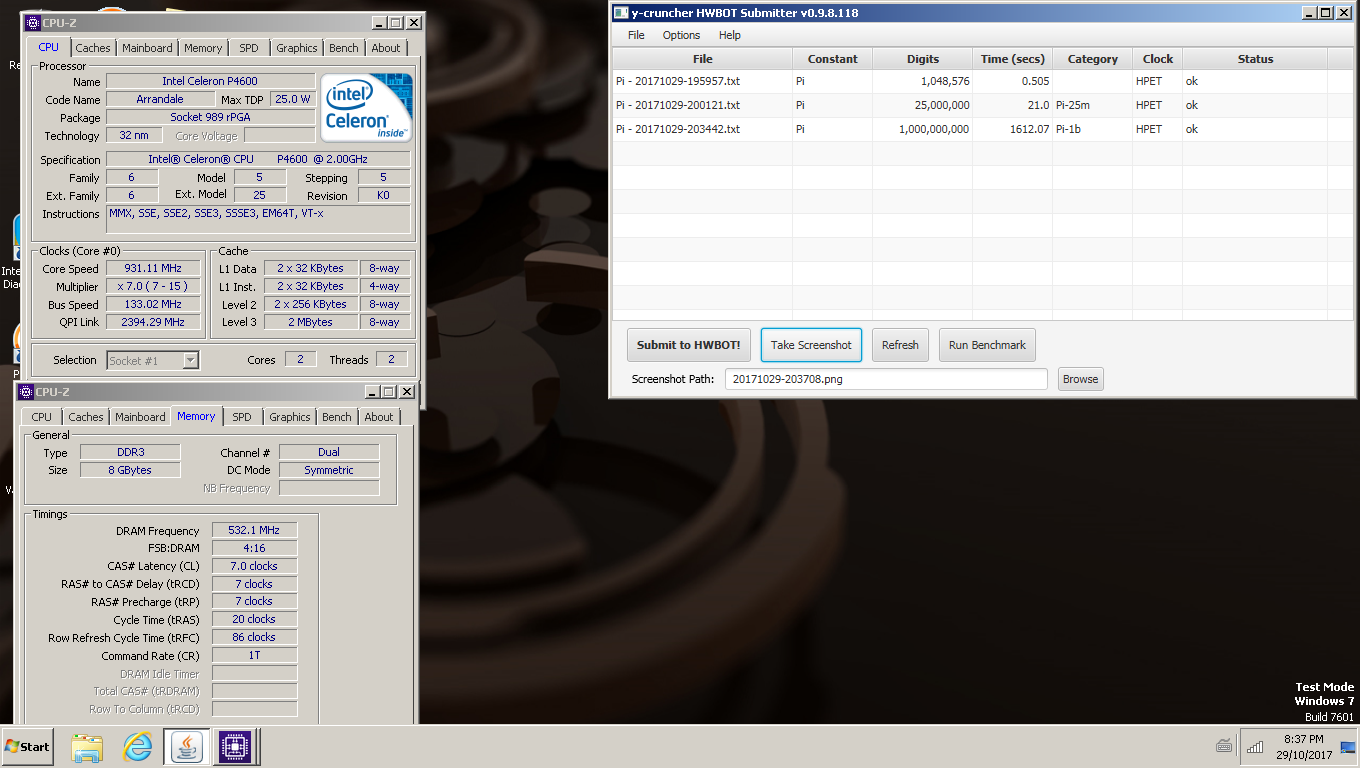
Task: Open the SPD tab in top CPU-Z window
Action: pyautogui.click(x=249, y=48)
